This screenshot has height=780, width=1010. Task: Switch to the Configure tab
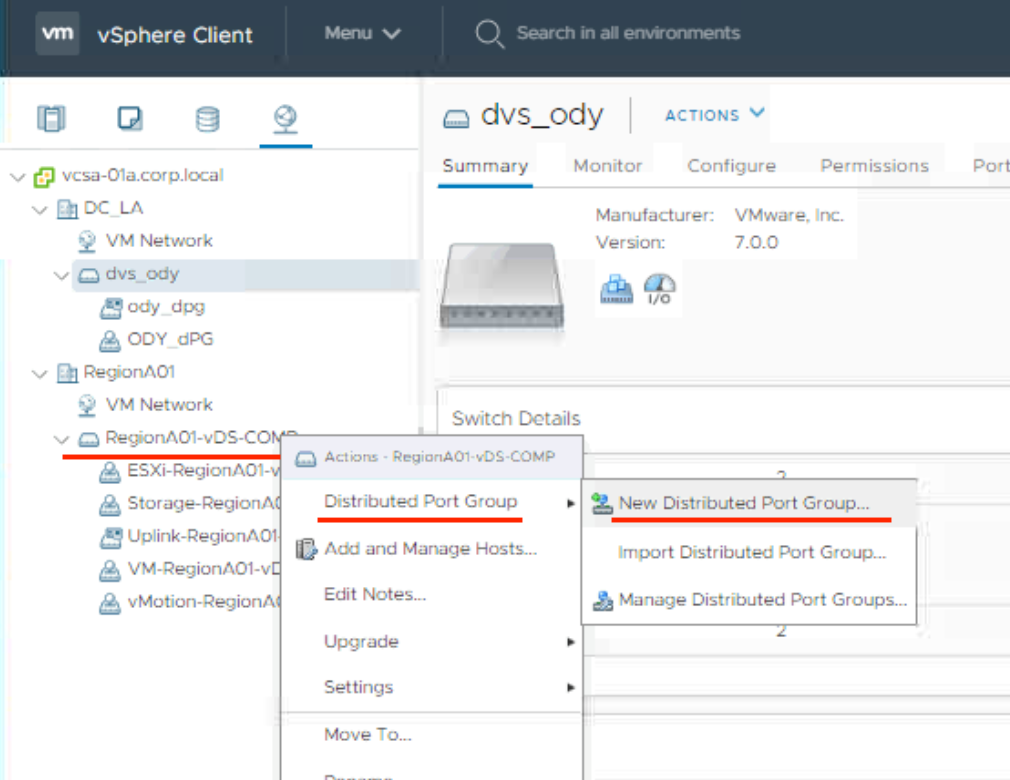click(x=731, y=166)
